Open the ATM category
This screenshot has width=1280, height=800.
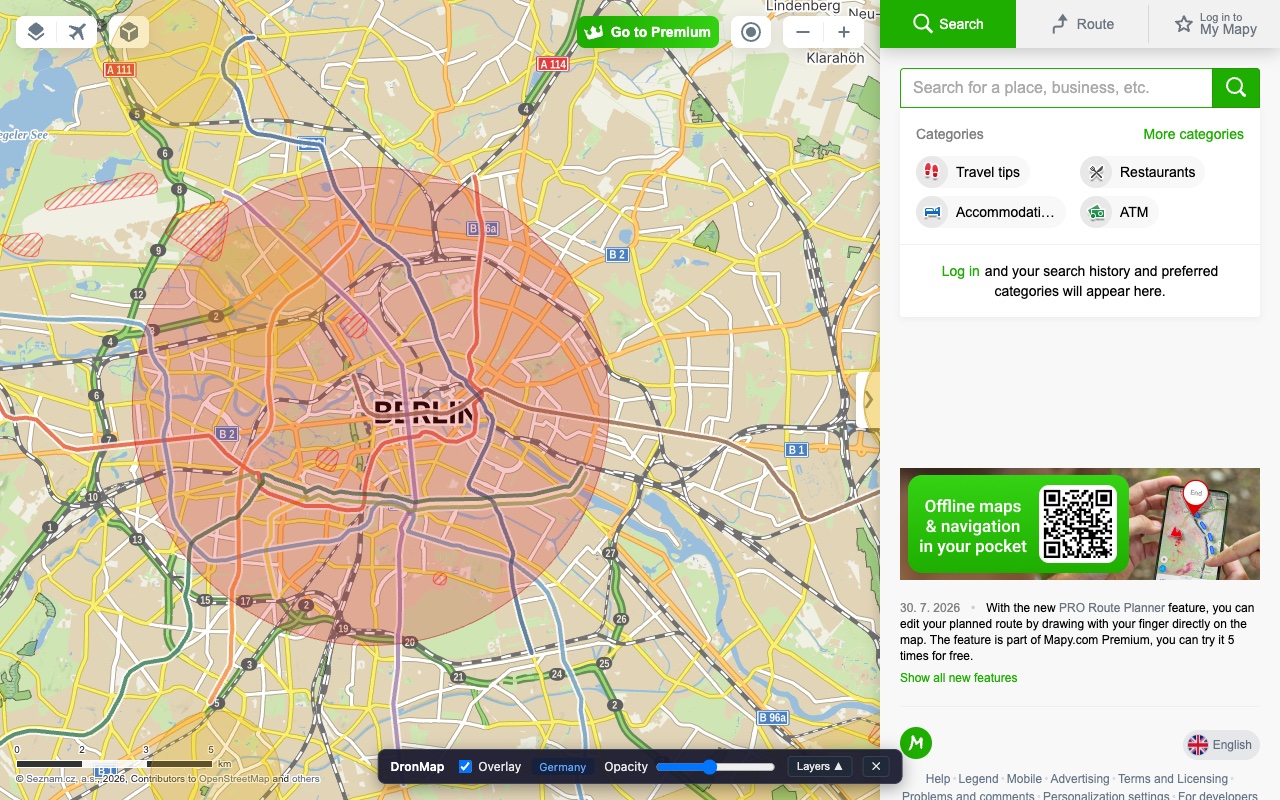pos(1119,212)
